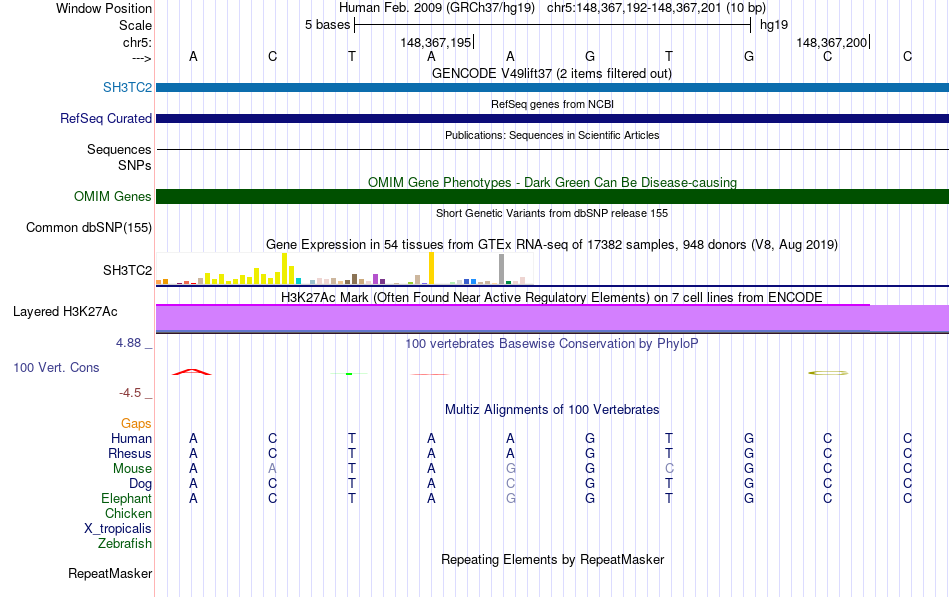Click the H3K27Ac Mark track title
The height and width of the screenshot is (597, 950).
[x=551, y=298]
